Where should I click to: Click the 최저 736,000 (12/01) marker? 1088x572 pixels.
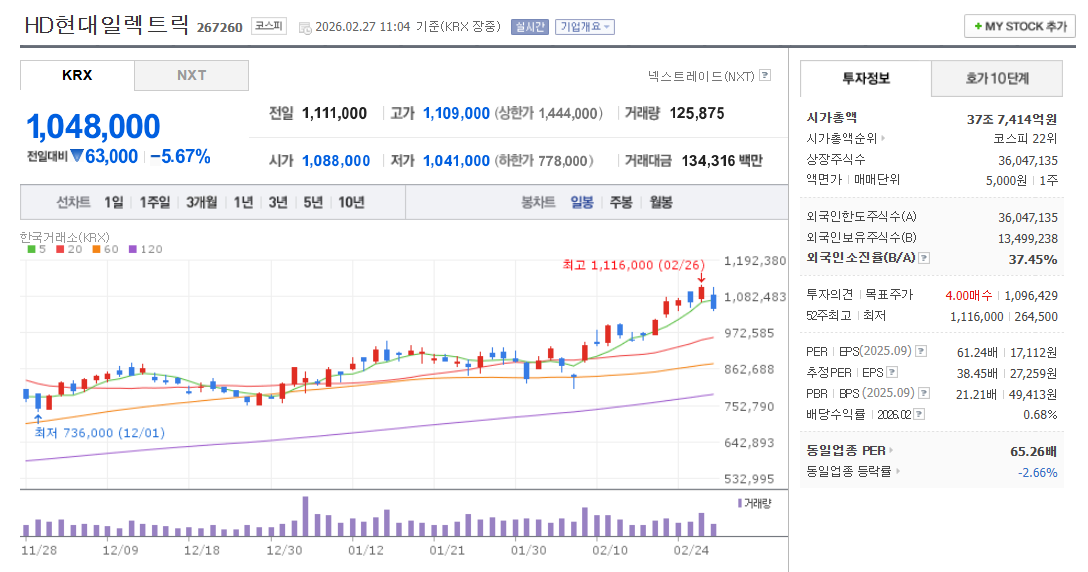(100, 433)
